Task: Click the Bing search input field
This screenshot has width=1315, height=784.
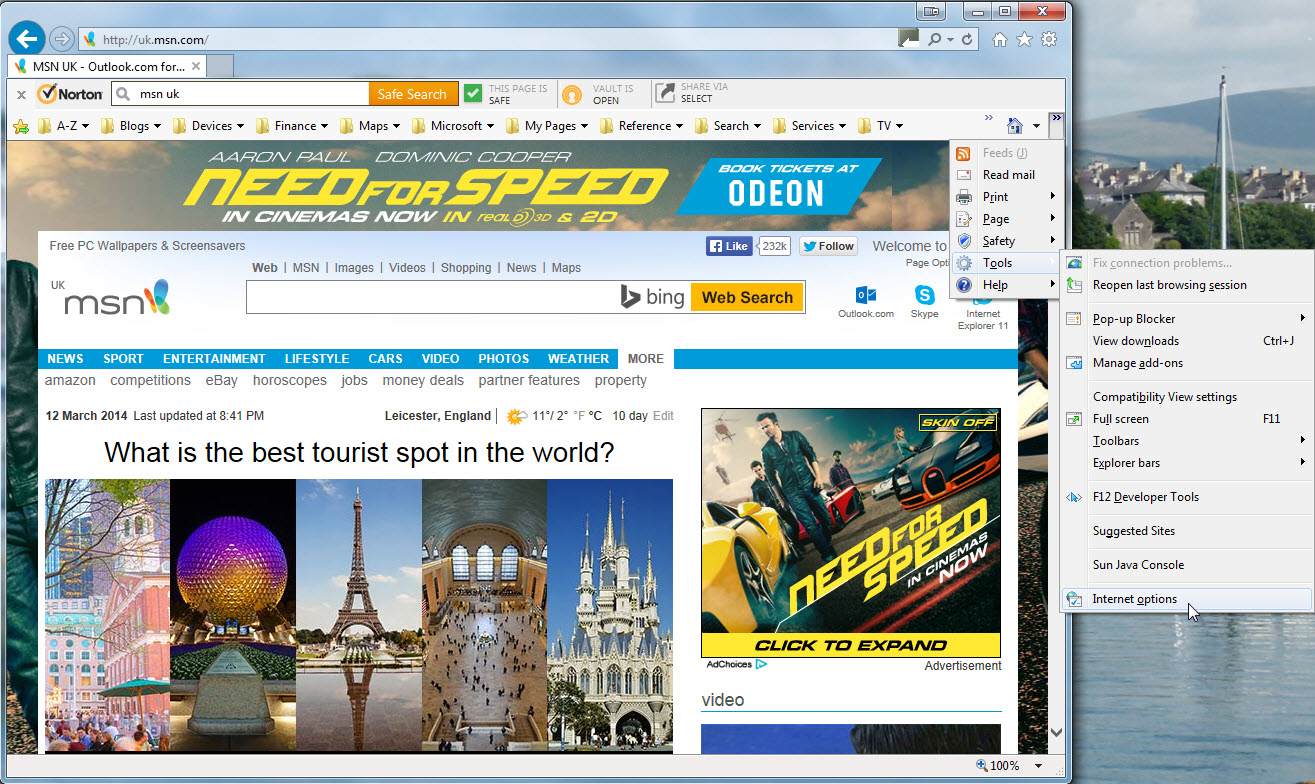Action: click(432, 297)
